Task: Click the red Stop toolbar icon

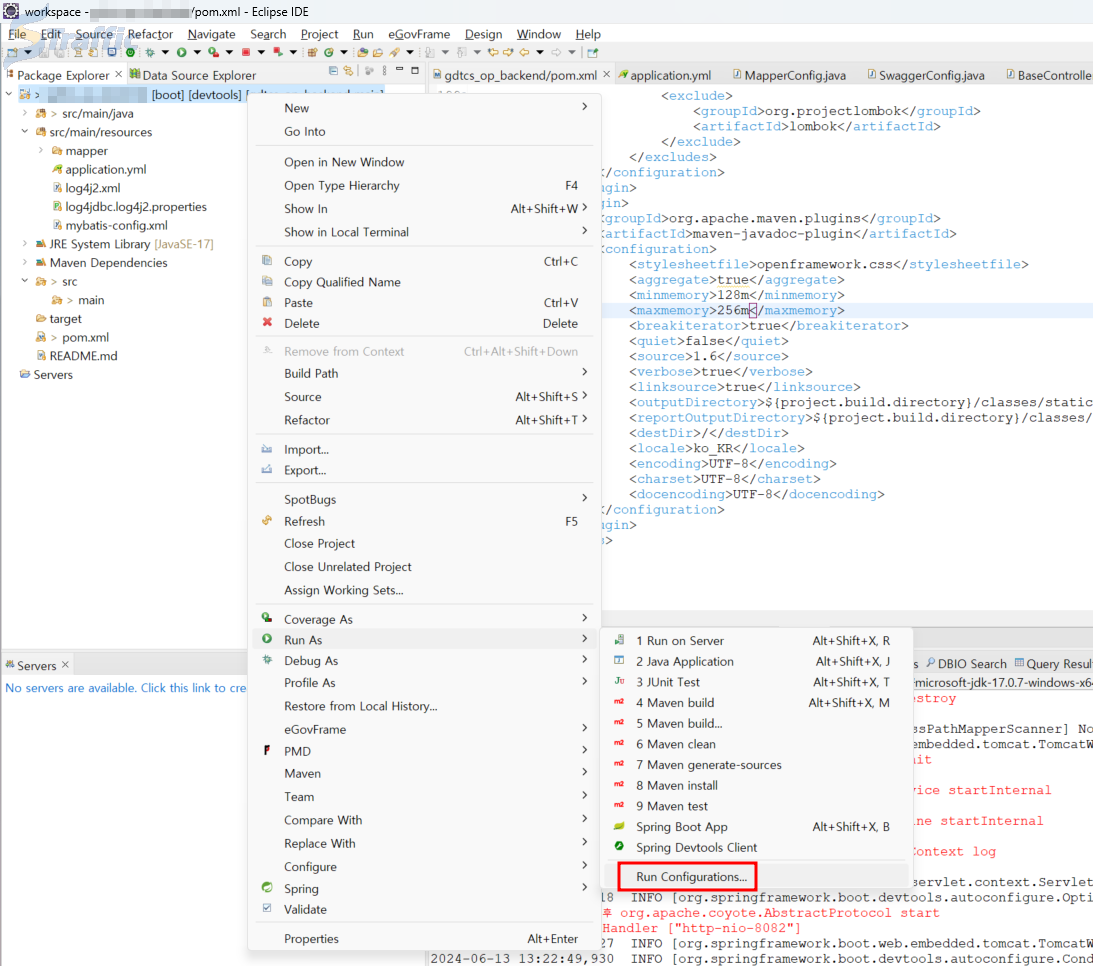Action: pyautogui.click(x=245, y=52)
